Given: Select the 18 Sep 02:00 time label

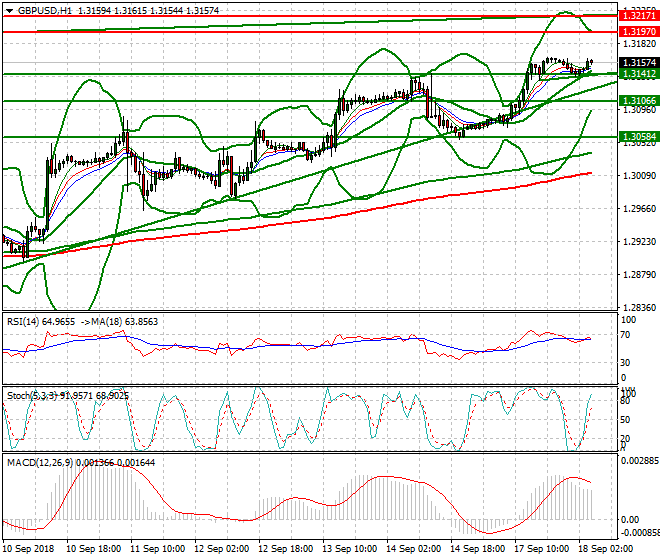Looking at the screenshot, I should point(605,549).
